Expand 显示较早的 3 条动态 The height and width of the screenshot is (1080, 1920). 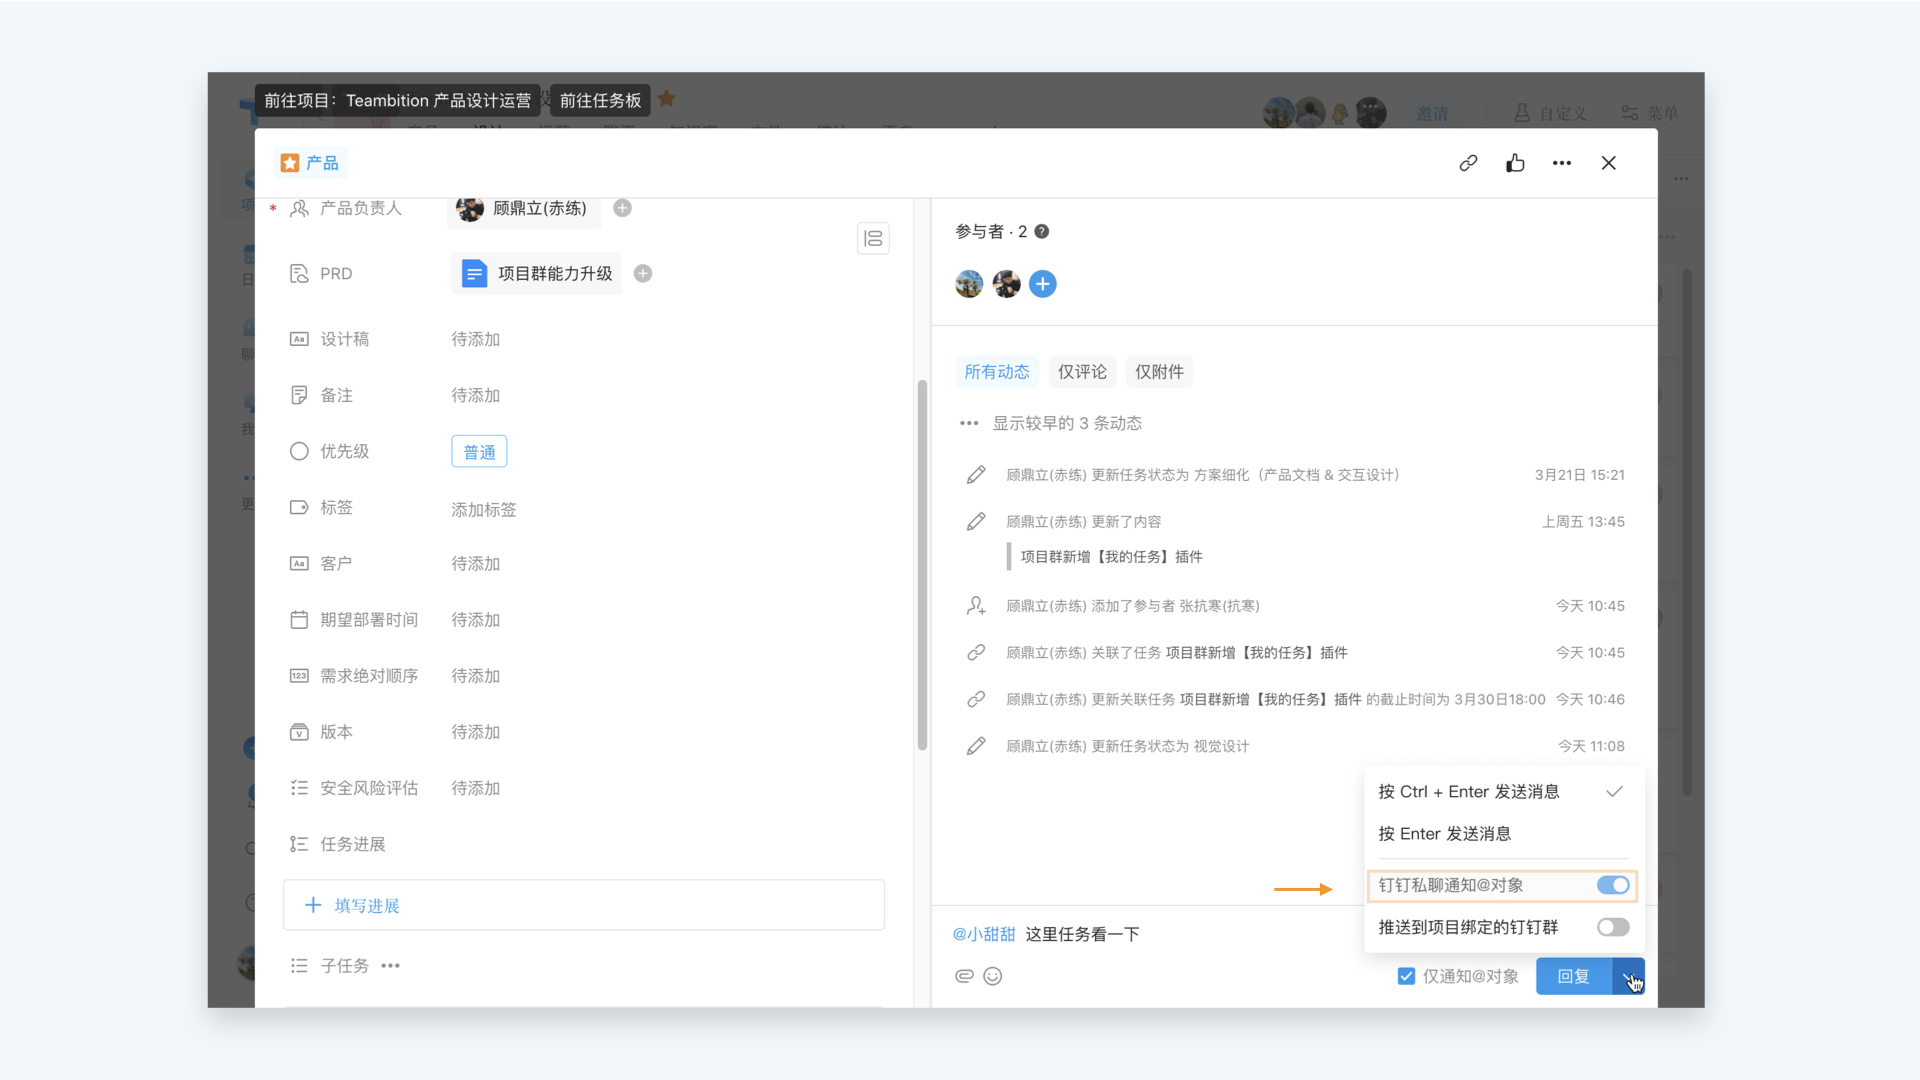tap(1066, 423)
